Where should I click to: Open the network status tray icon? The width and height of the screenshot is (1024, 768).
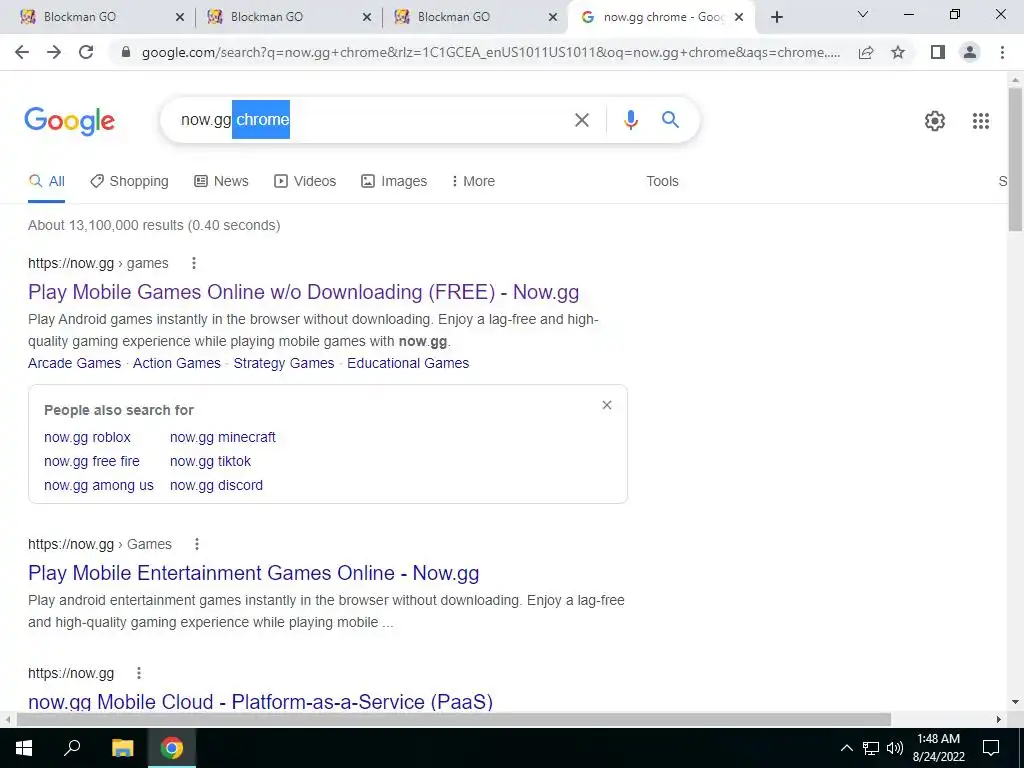point(871,748)
